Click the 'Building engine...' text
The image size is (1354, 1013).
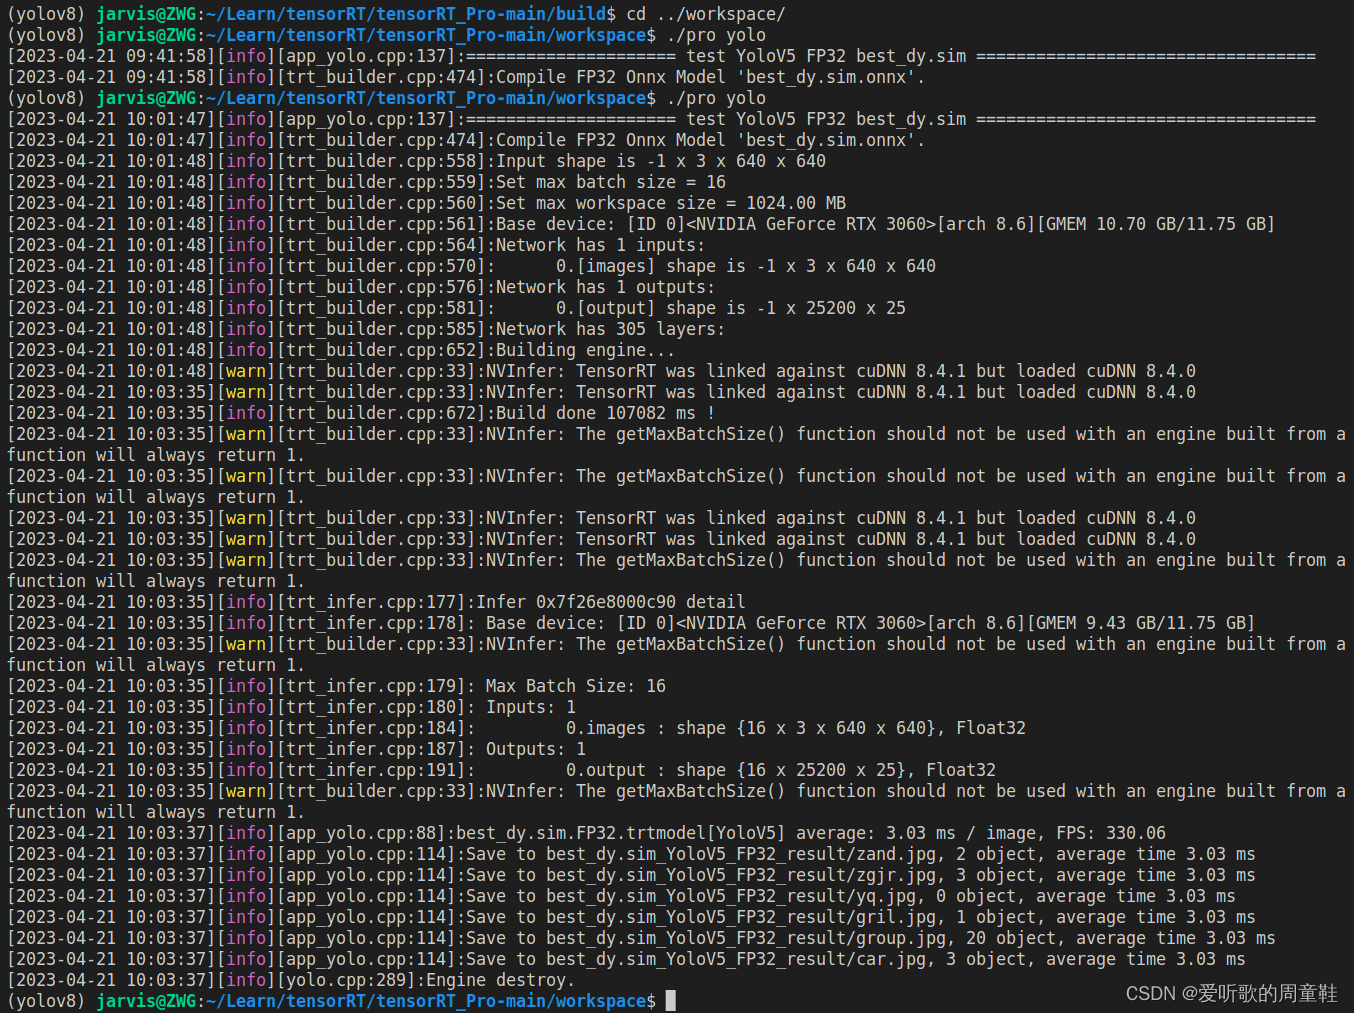coord(585,350)
